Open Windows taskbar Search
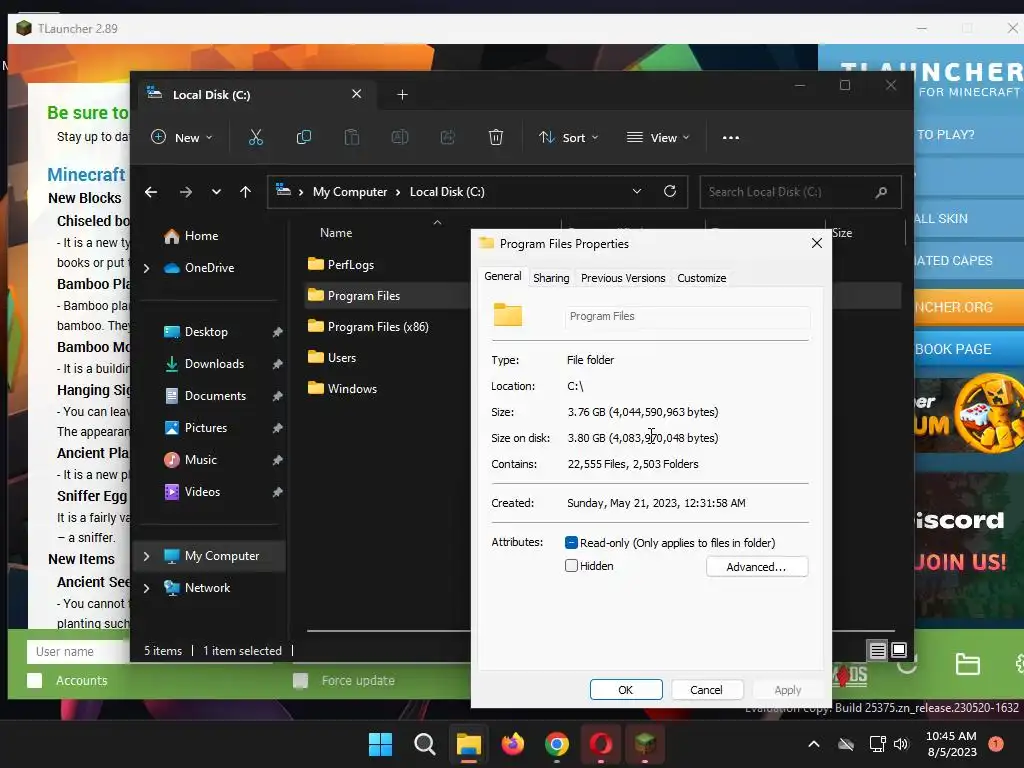 click(x=424, y=744)
